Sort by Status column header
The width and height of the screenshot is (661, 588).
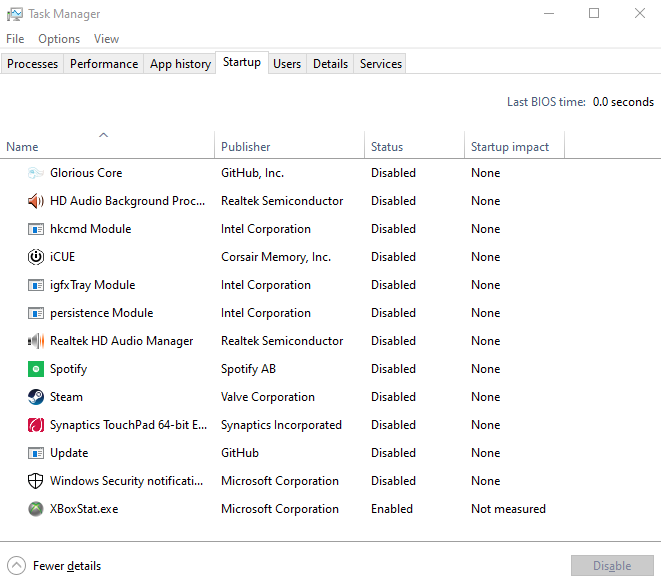[387, 147]
